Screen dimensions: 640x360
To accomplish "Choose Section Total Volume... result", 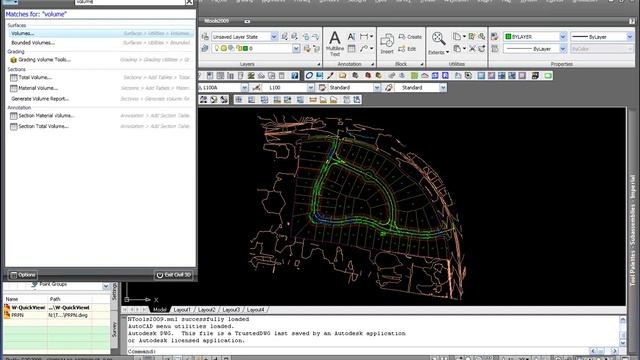I will (100, 127).
